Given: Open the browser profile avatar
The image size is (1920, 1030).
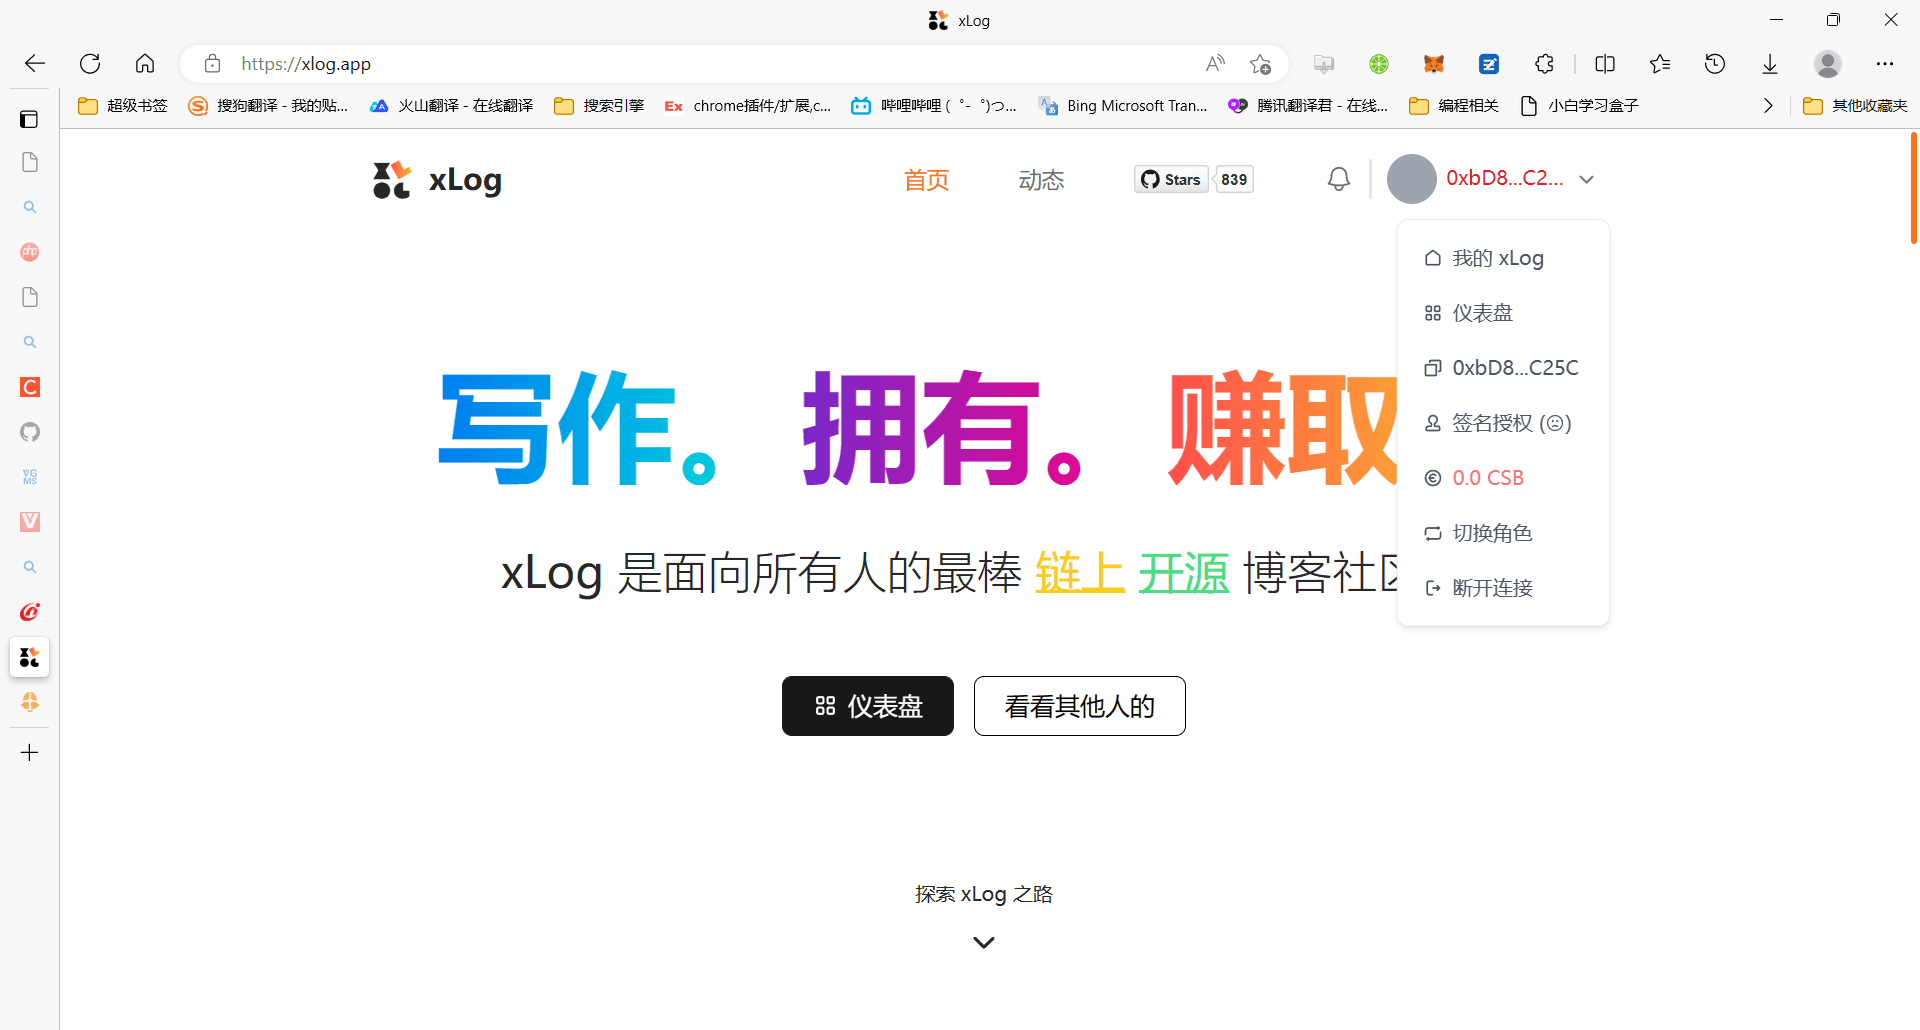Looking at the screenshot, I should tap(1828, 64).
